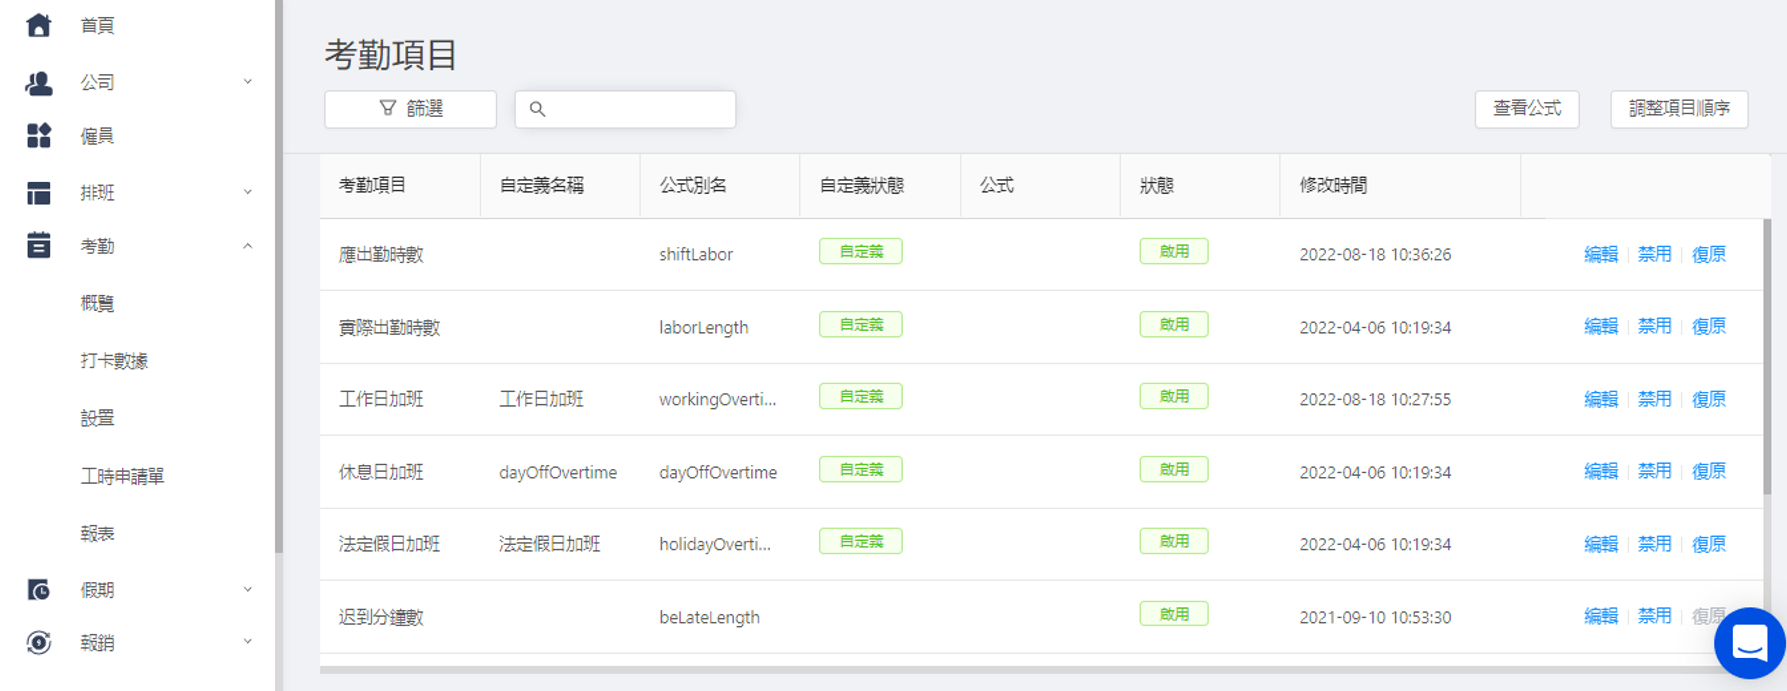Open the chat support bubble
The width and height of the screenshot is (1787, 691).
point(1750,643)
